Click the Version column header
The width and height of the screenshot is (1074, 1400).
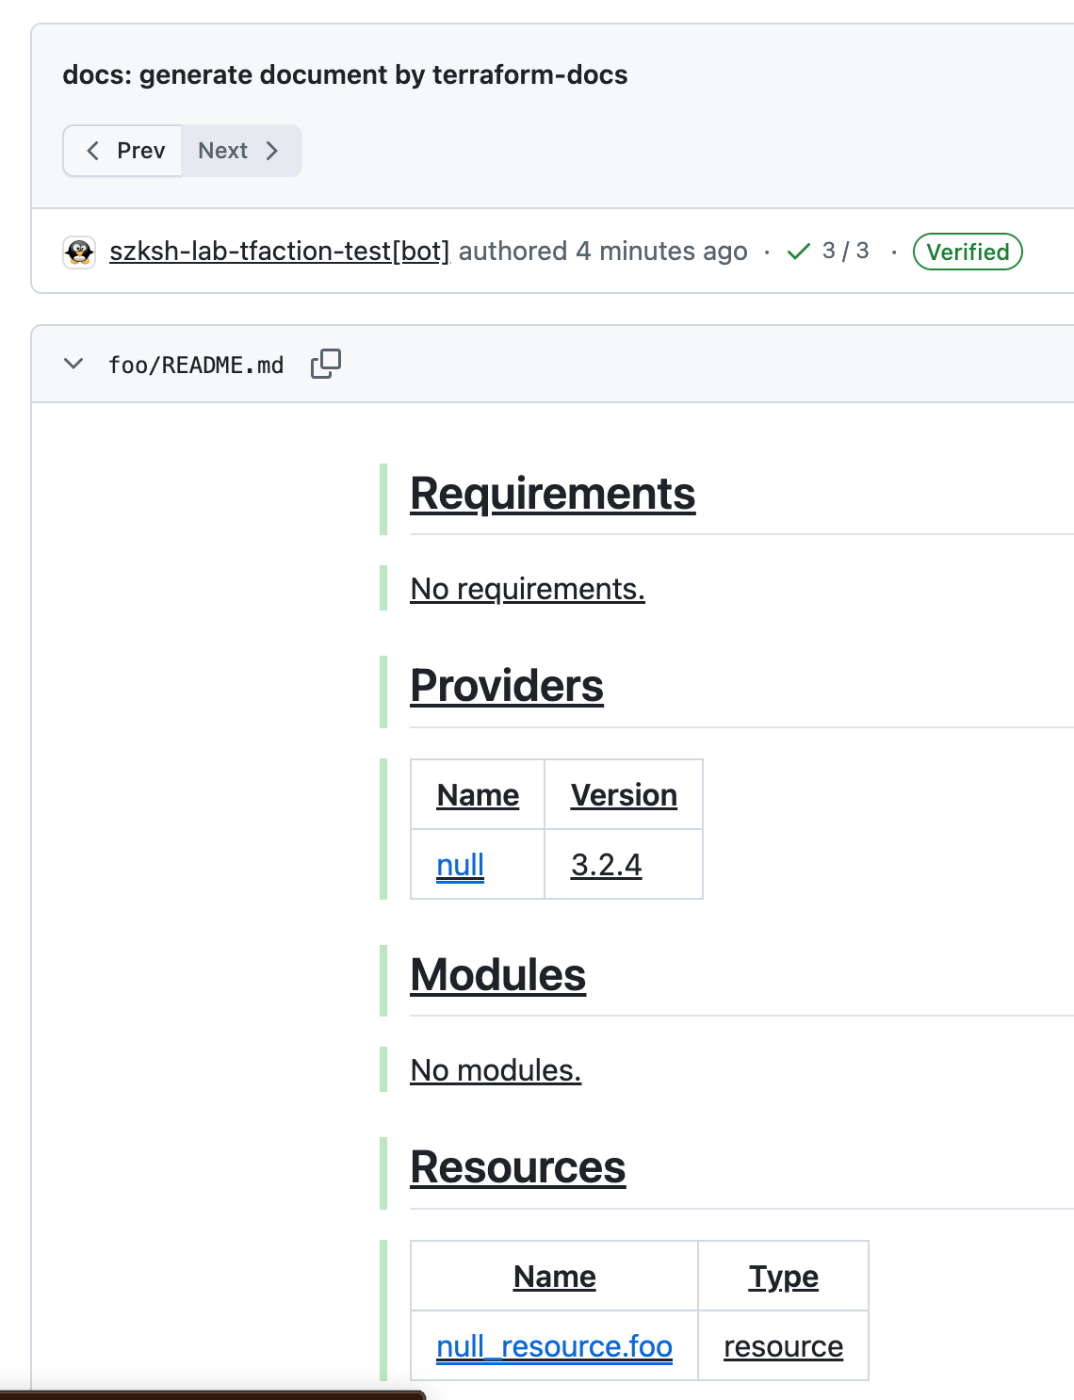[623, 795]
